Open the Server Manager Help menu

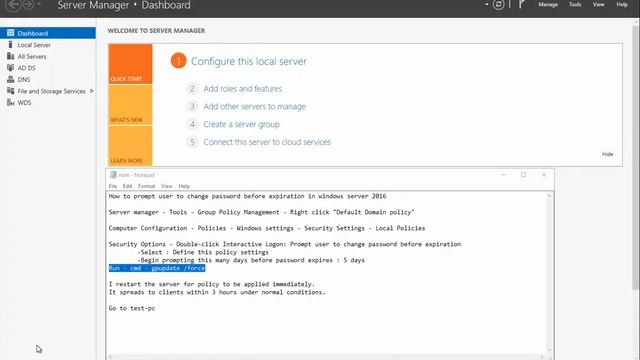622,4
